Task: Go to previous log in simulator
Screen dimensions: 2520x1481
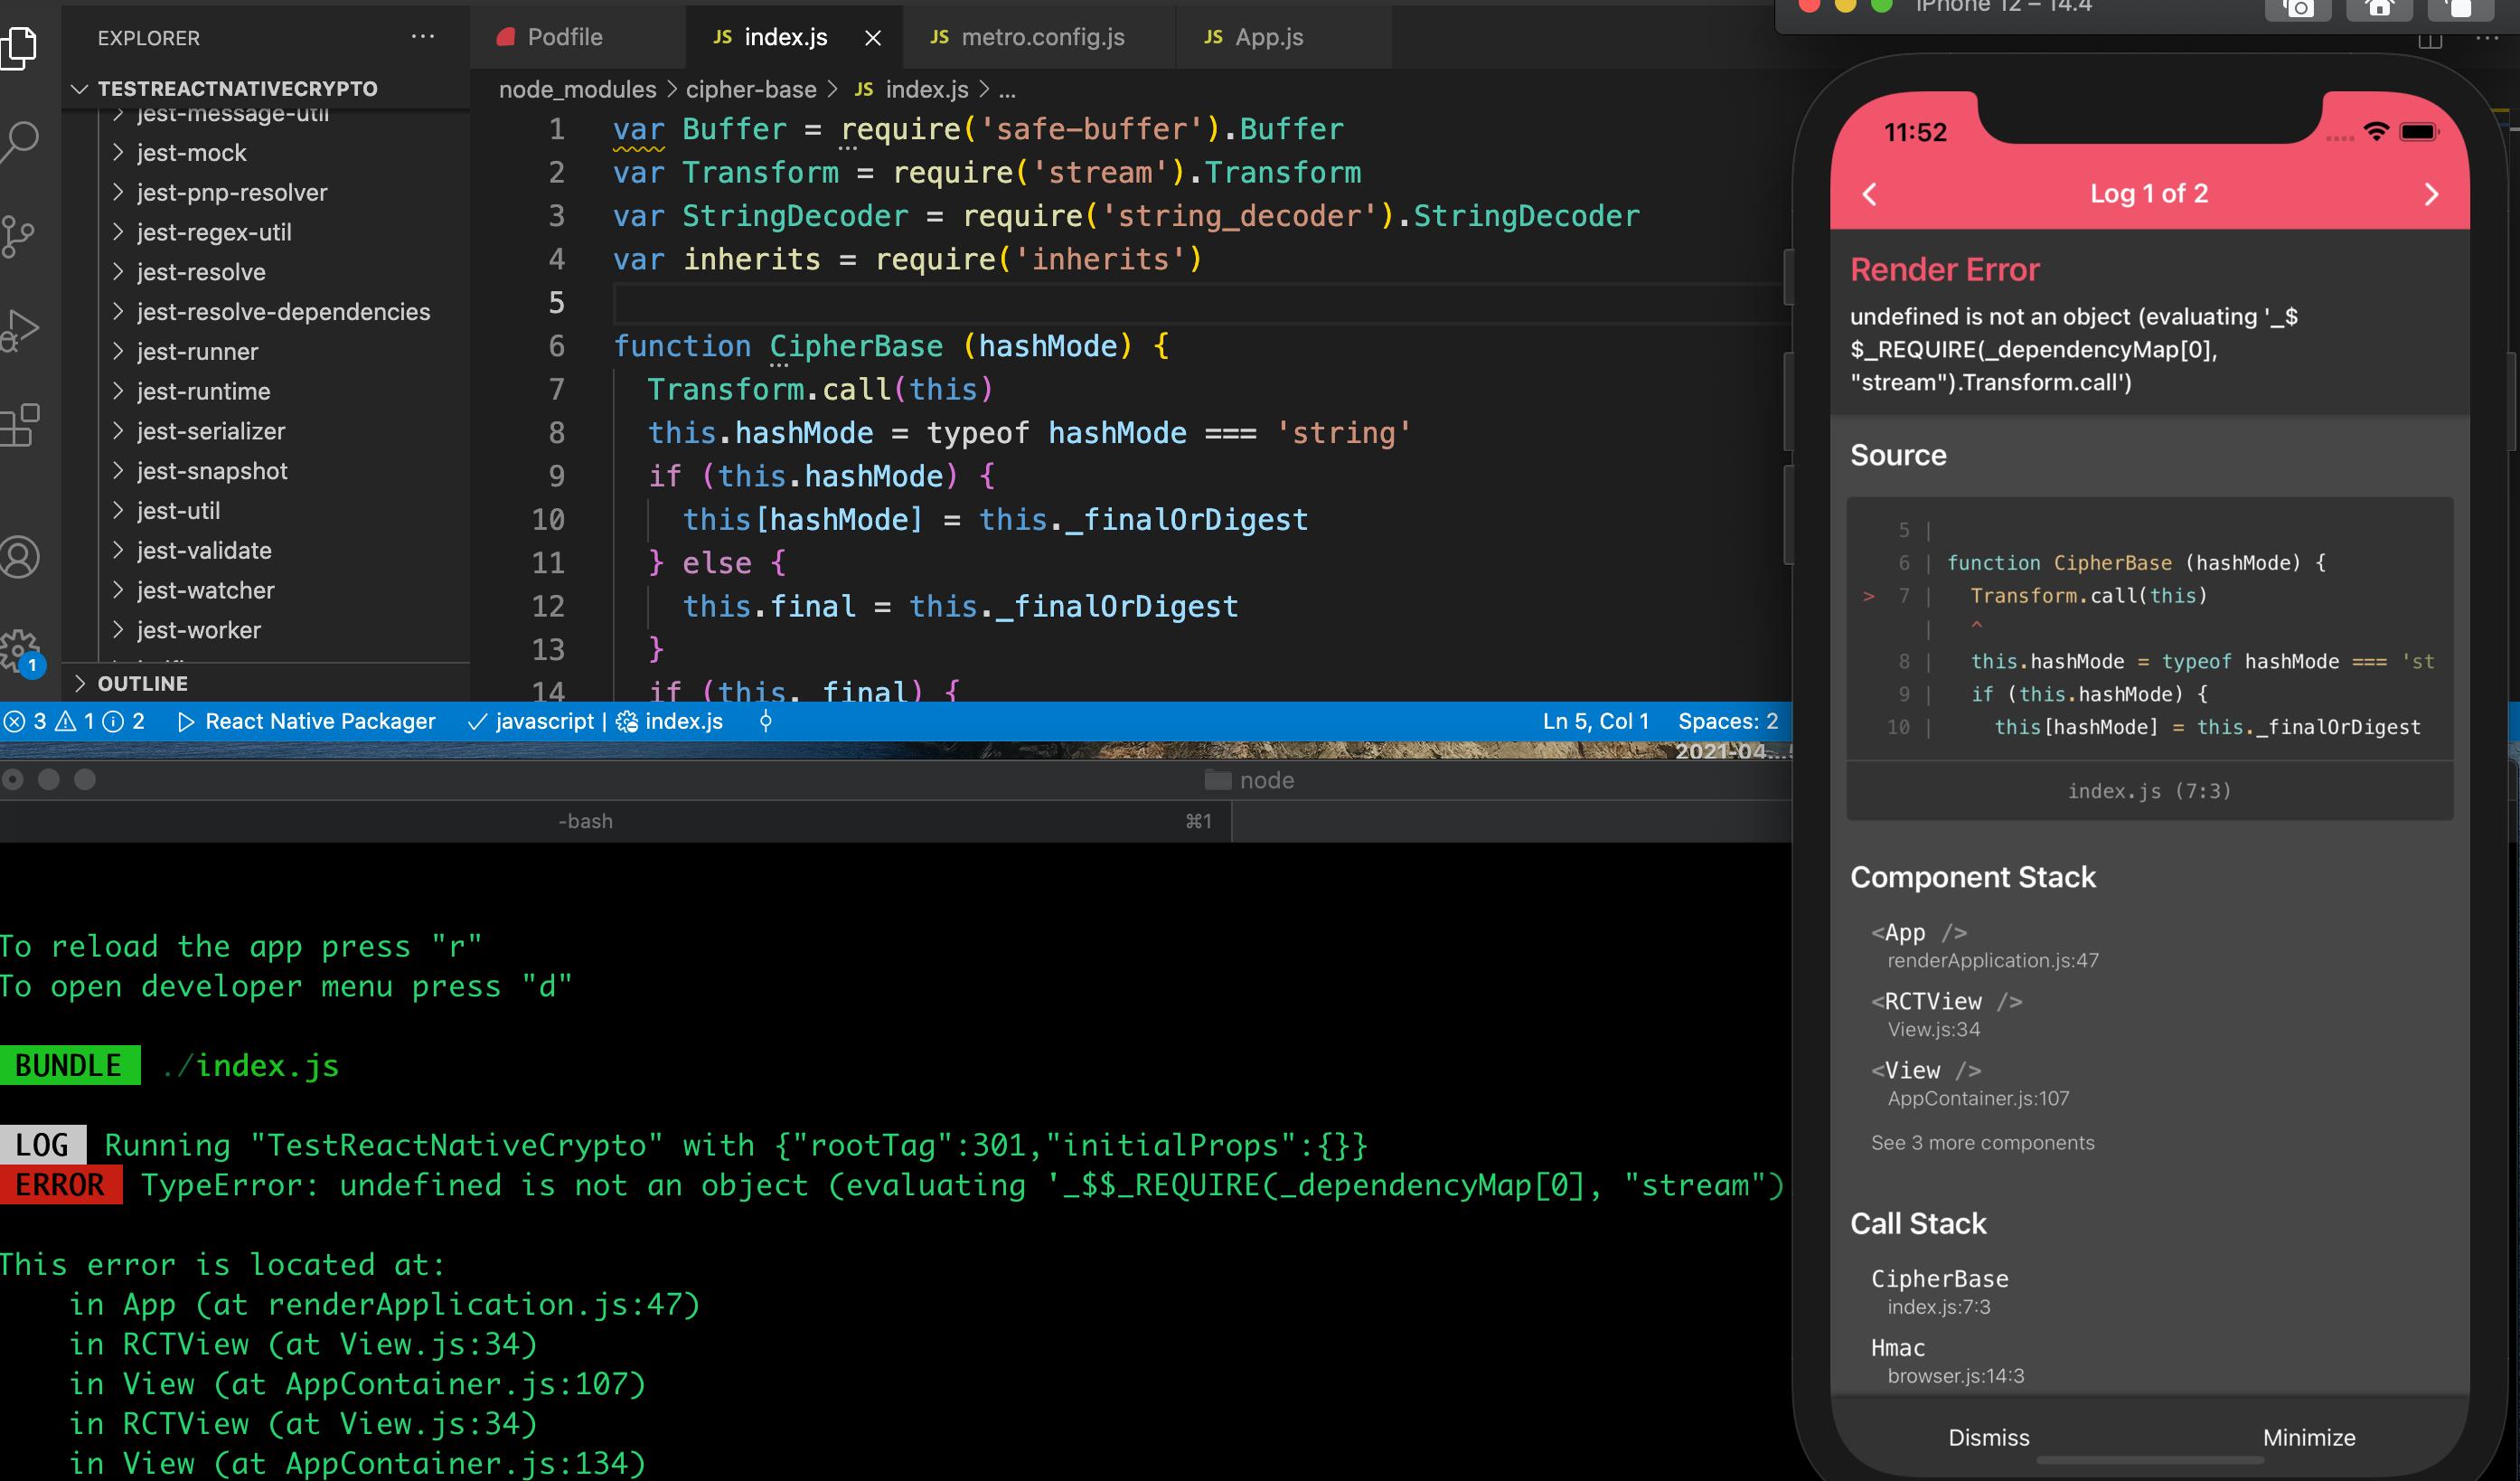Action: (1870, 194)
